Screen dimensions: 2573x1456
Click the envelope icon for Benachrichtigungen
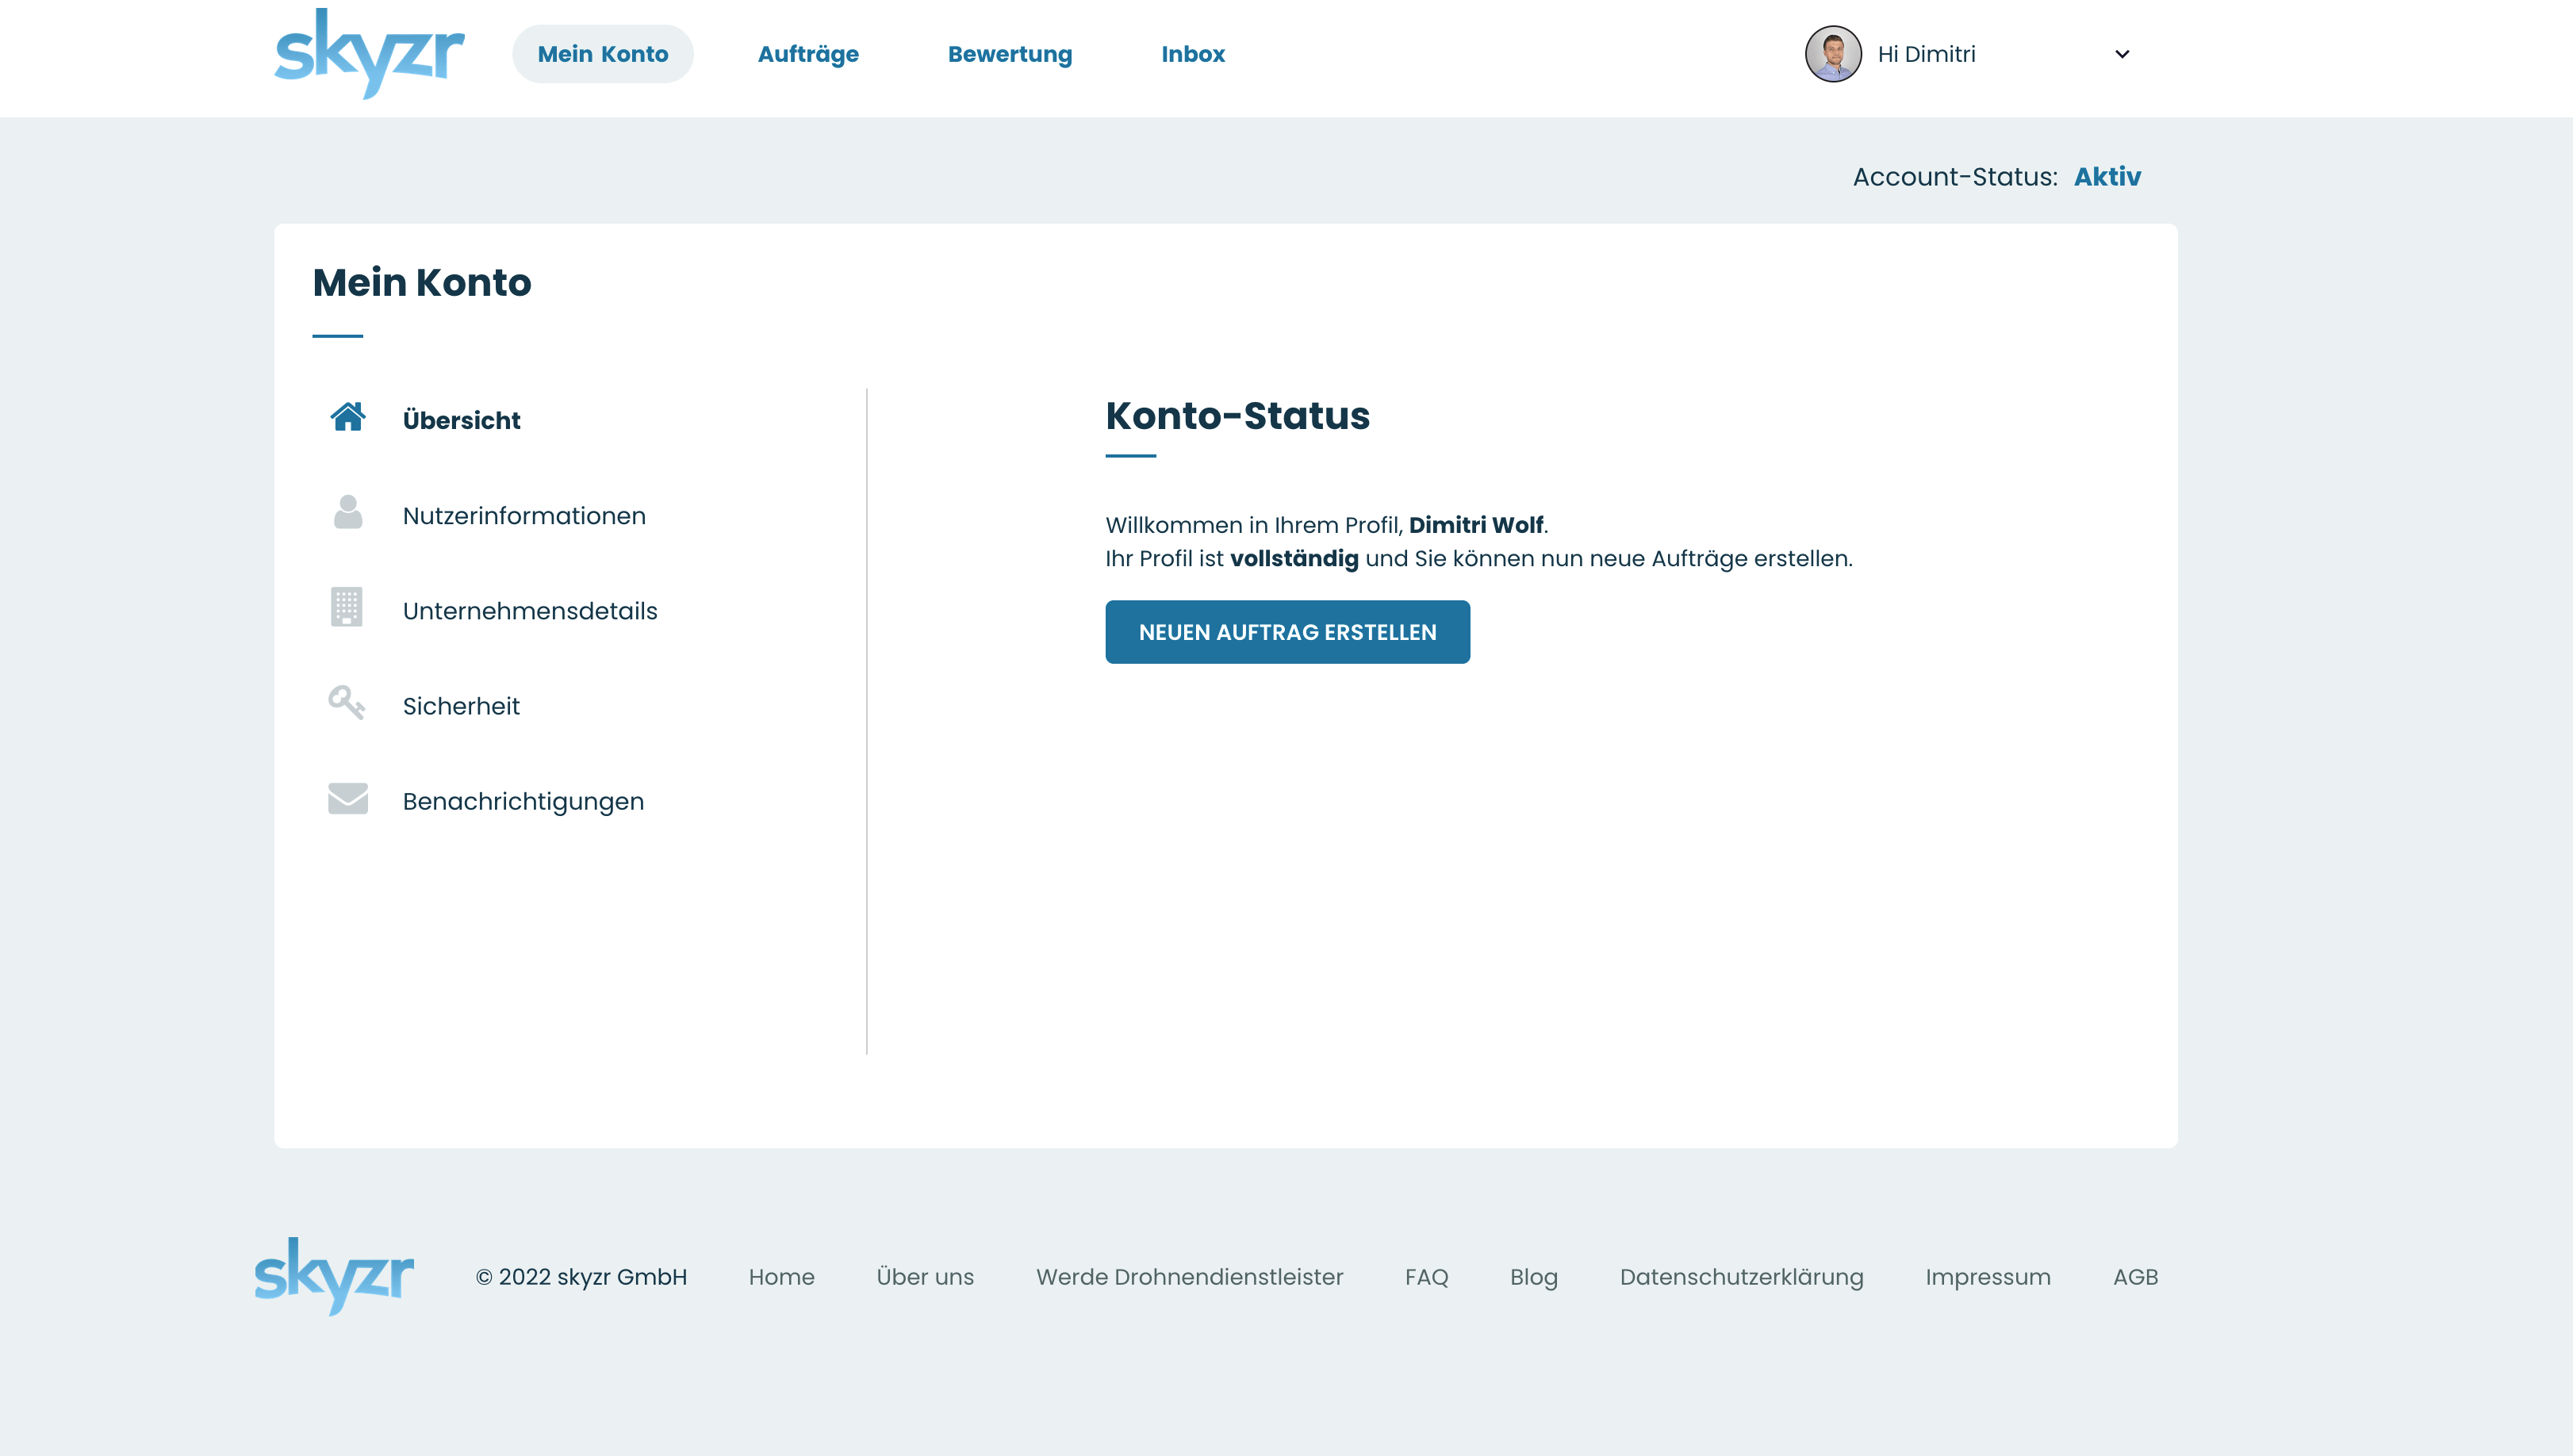point(347,799)
